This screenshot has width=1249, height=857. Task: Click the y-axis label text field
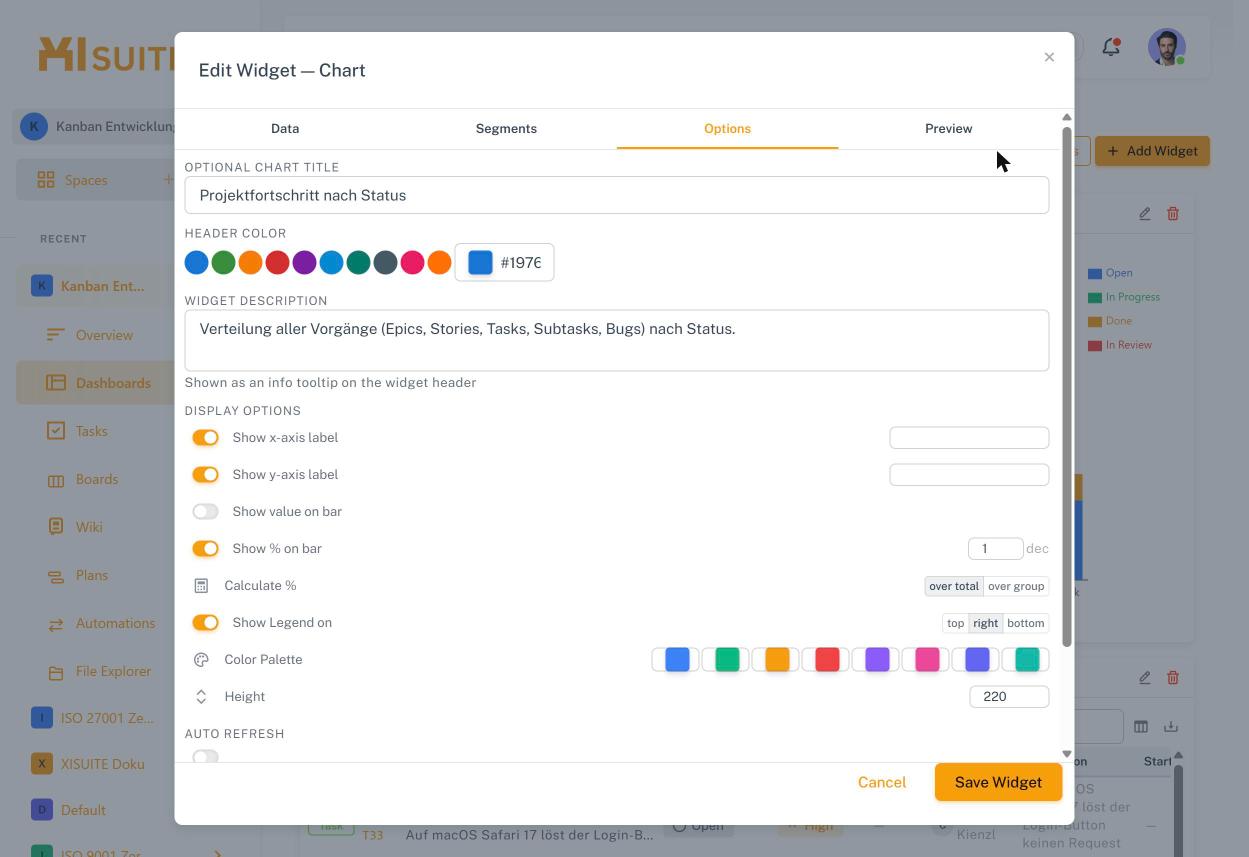click(x=969, y=474)
